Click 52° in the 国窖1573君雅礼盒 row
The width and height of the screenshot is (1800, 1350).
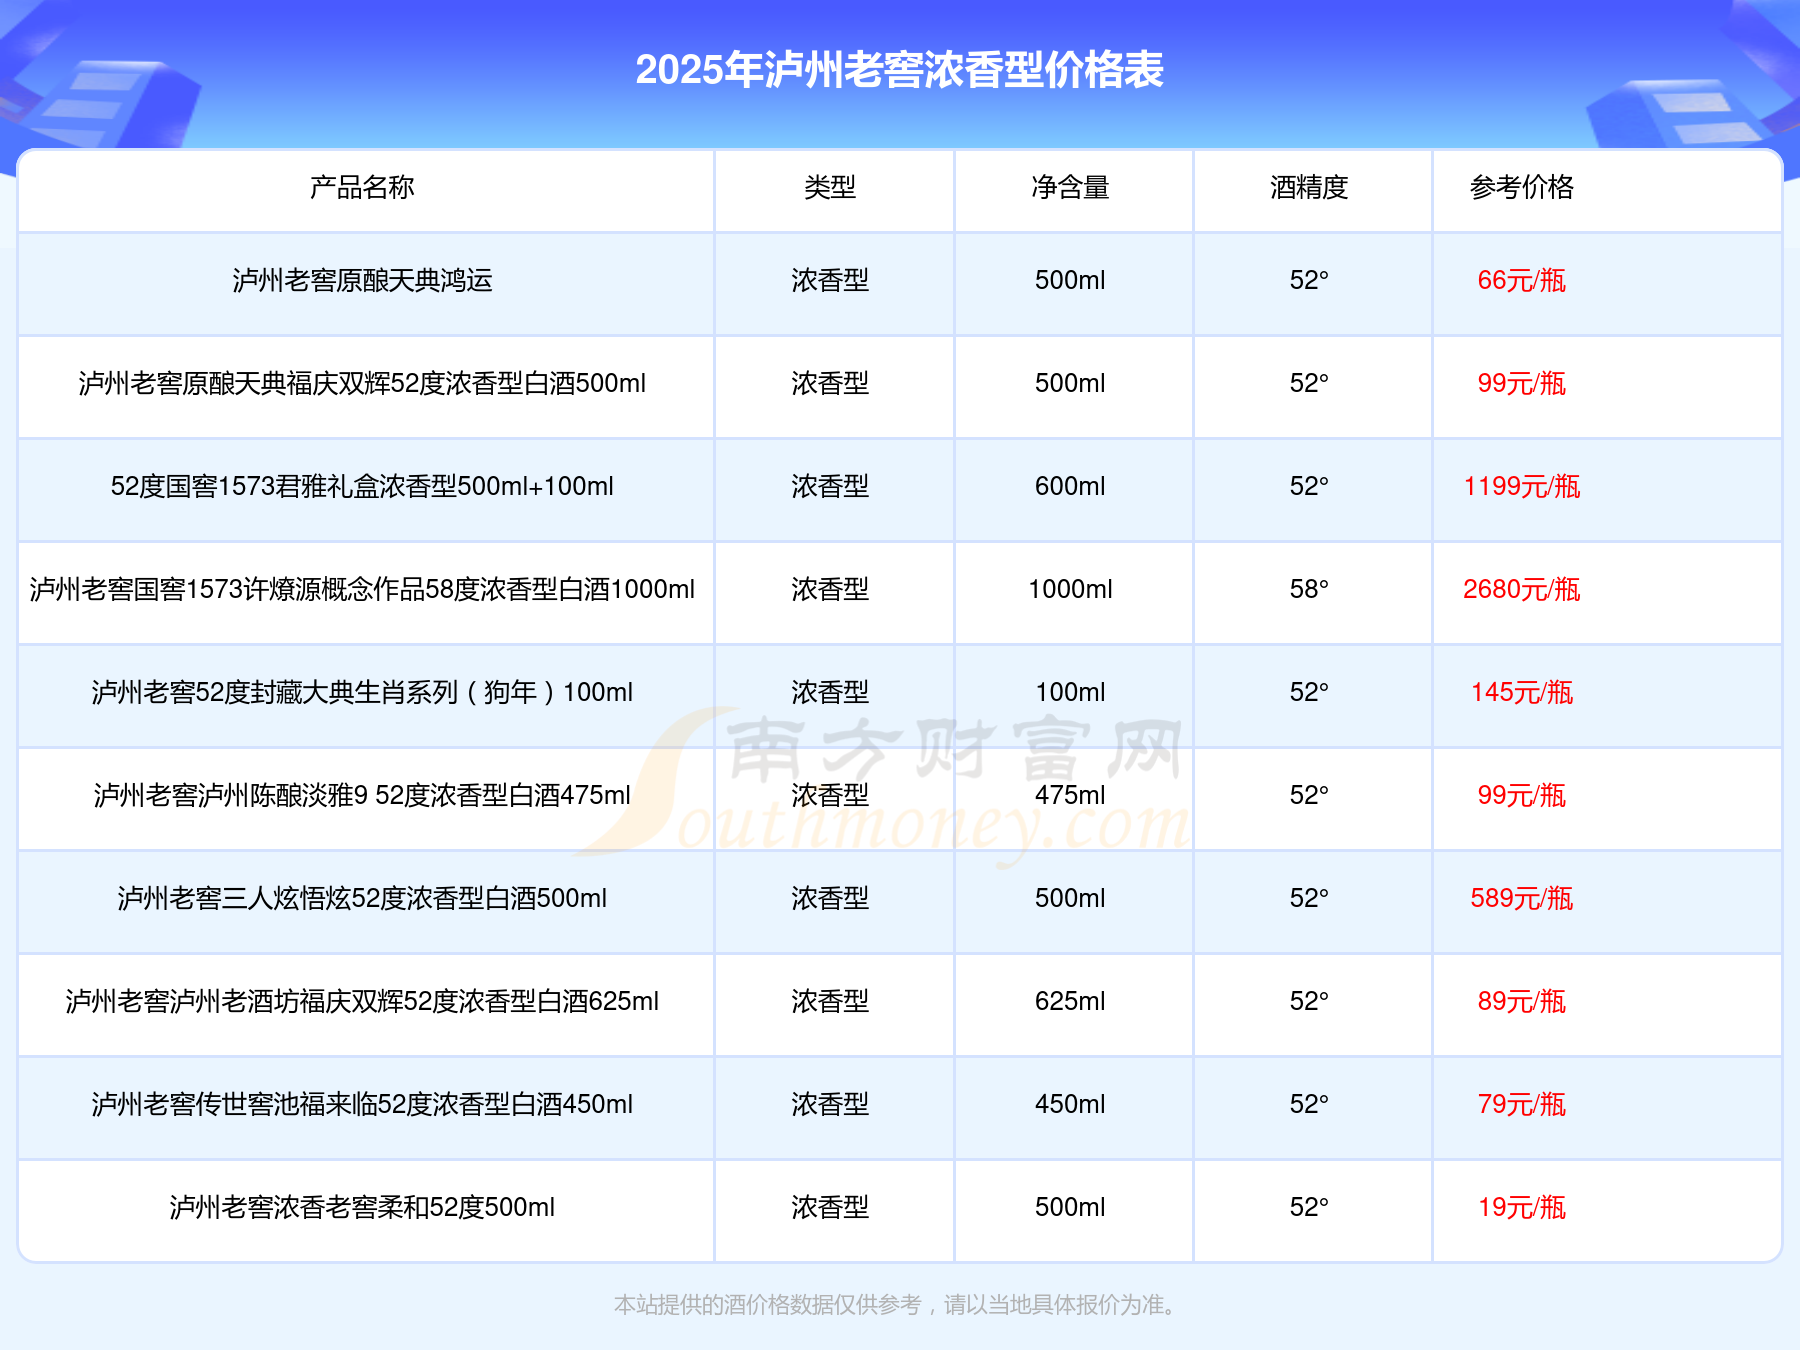point(1309,486)
